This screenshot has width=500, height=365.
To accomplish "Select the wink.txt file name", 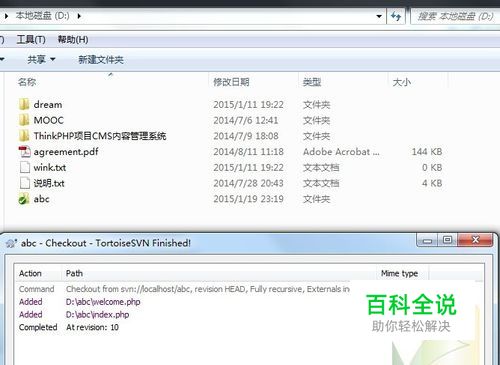I will point(50,167).
